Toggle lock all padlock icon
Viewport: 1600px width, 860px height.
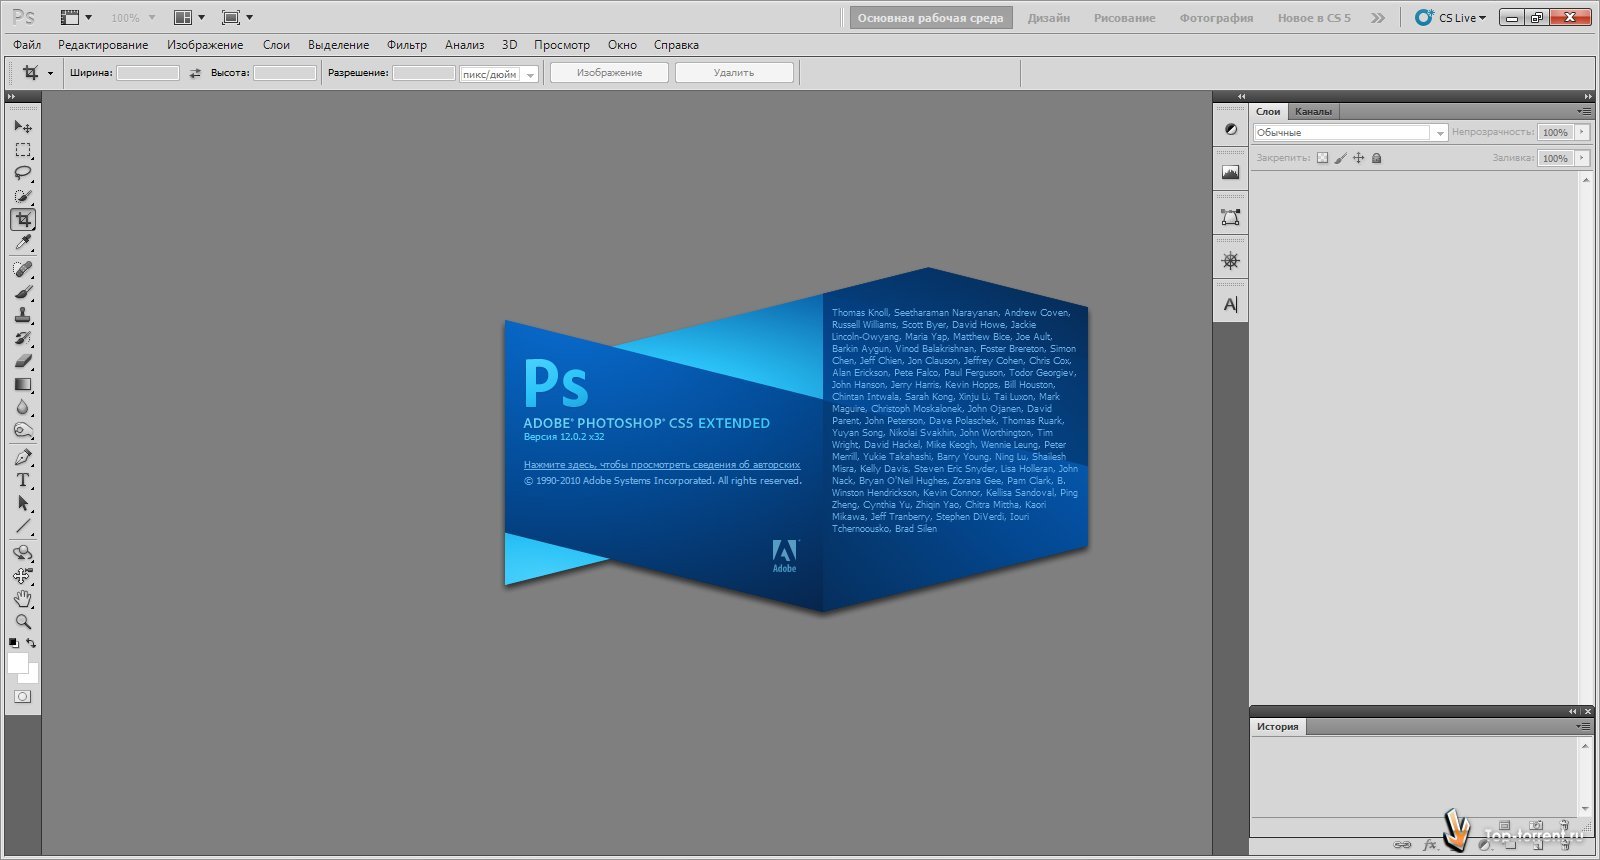click(x=1376, y=158)
